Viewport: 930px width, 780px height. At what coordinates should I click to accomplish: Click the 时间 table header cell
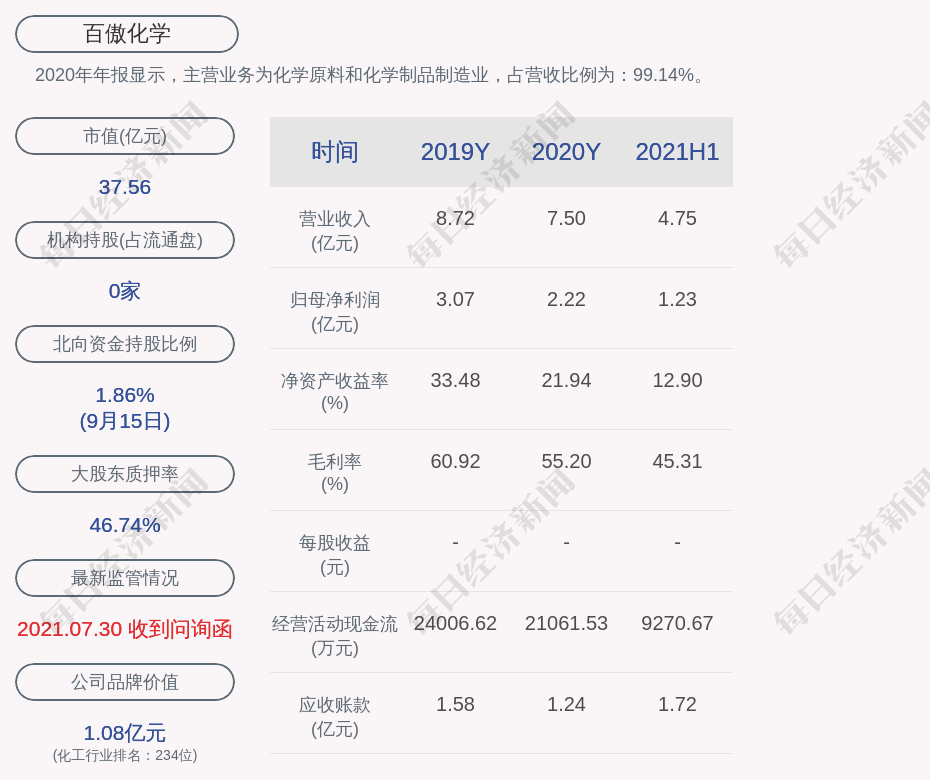click(x=335, y=152)
